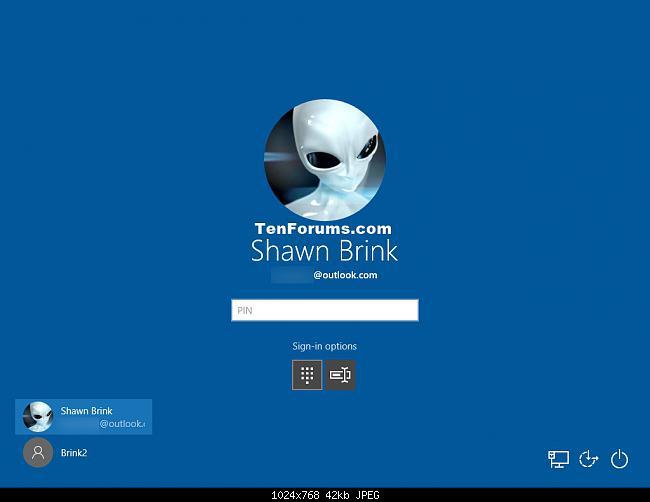The width and height of the screenshot is (650, 502).
Task: Select the PIN keypad sign-in option
Action: click(x=307, y=375)
